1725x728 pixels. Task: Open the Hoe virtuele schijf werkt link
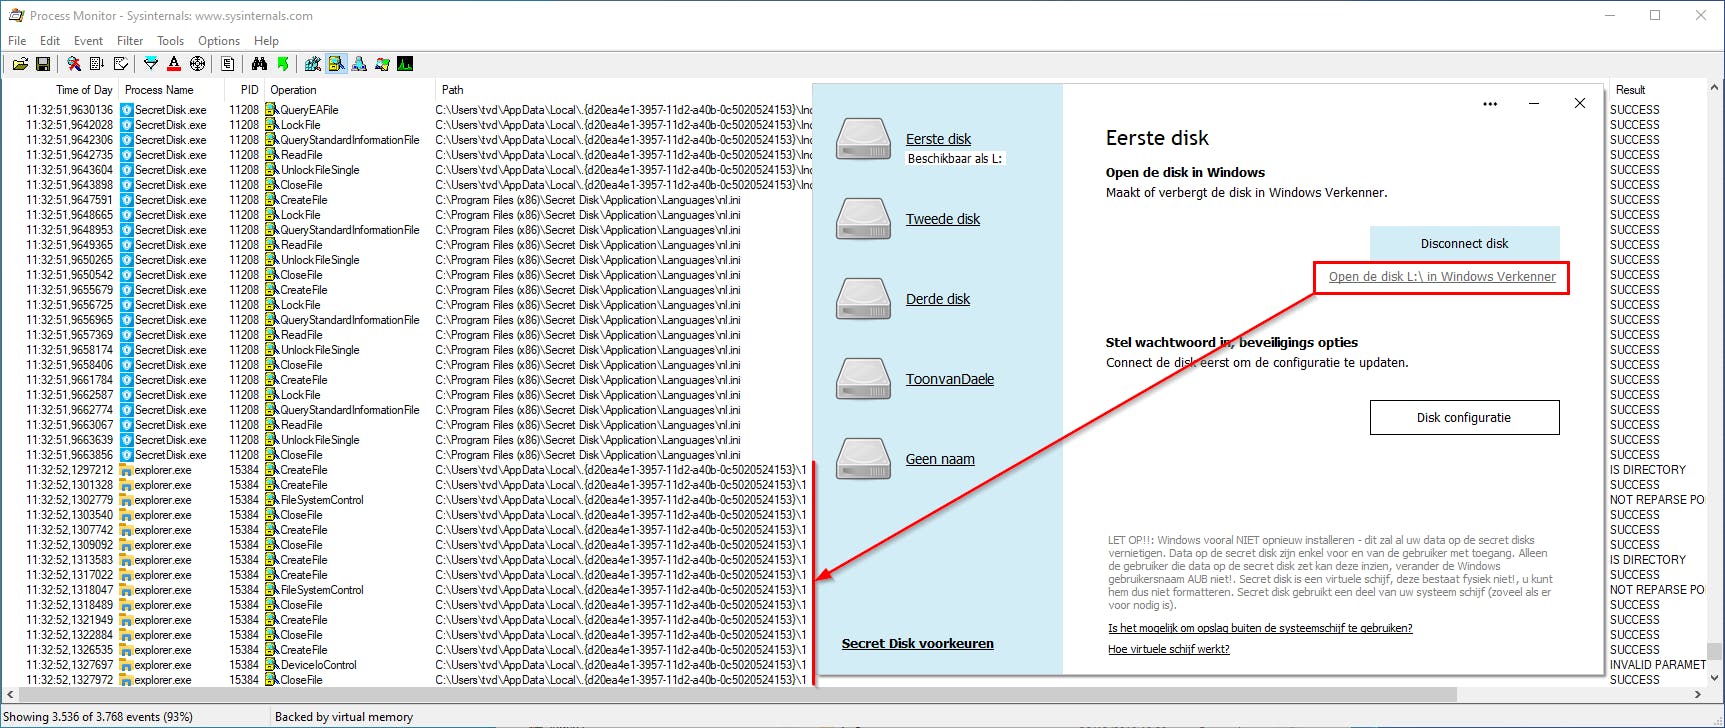(1169, 649)
